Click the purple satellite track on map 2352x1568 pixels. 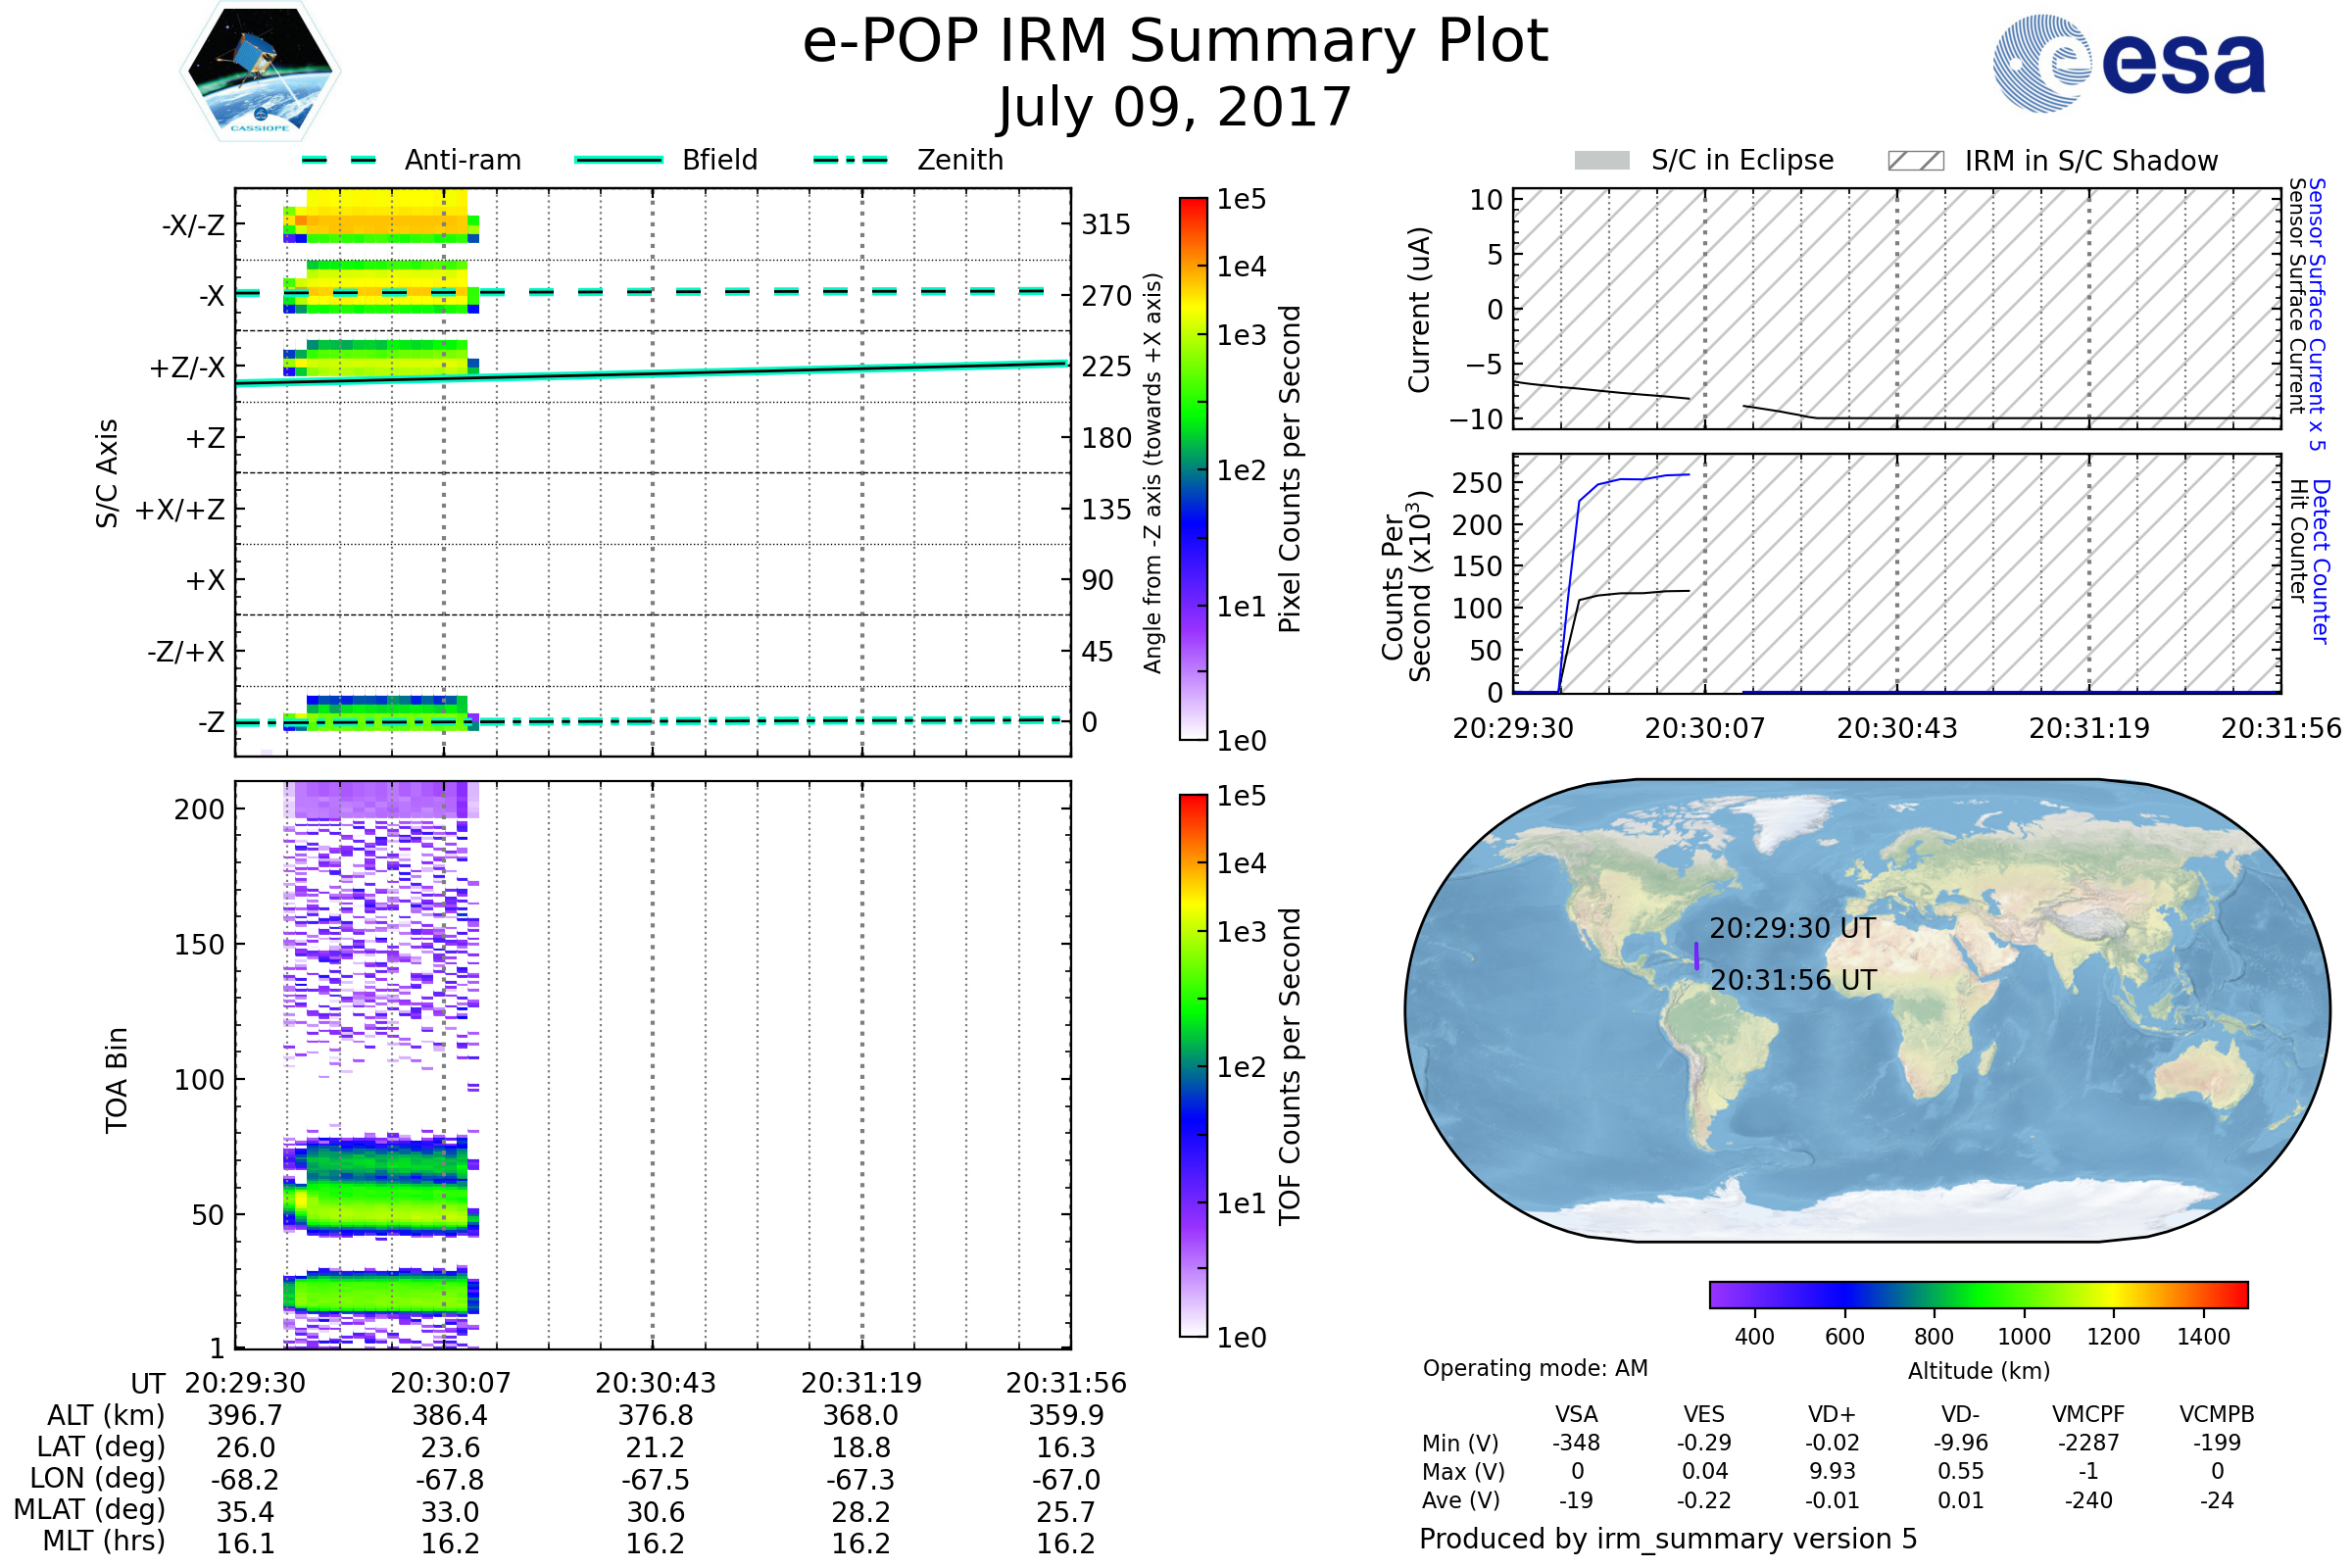[x=1696, y=956]
